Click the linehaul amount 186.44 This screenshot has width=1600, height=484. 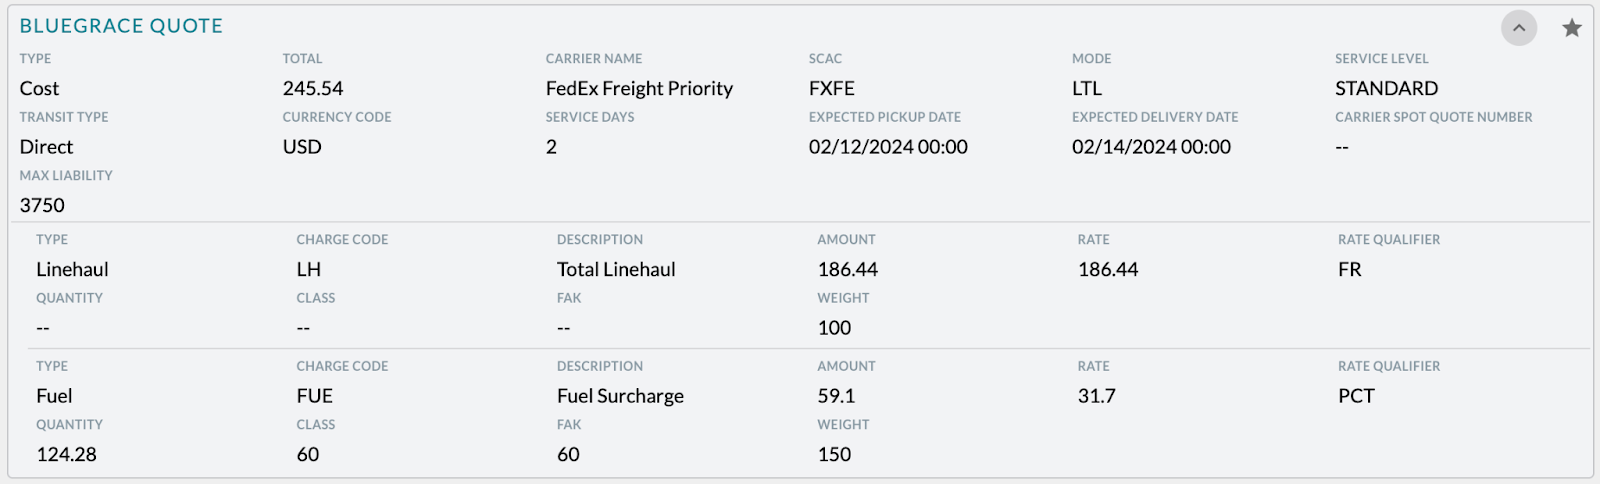click(847, 270)
